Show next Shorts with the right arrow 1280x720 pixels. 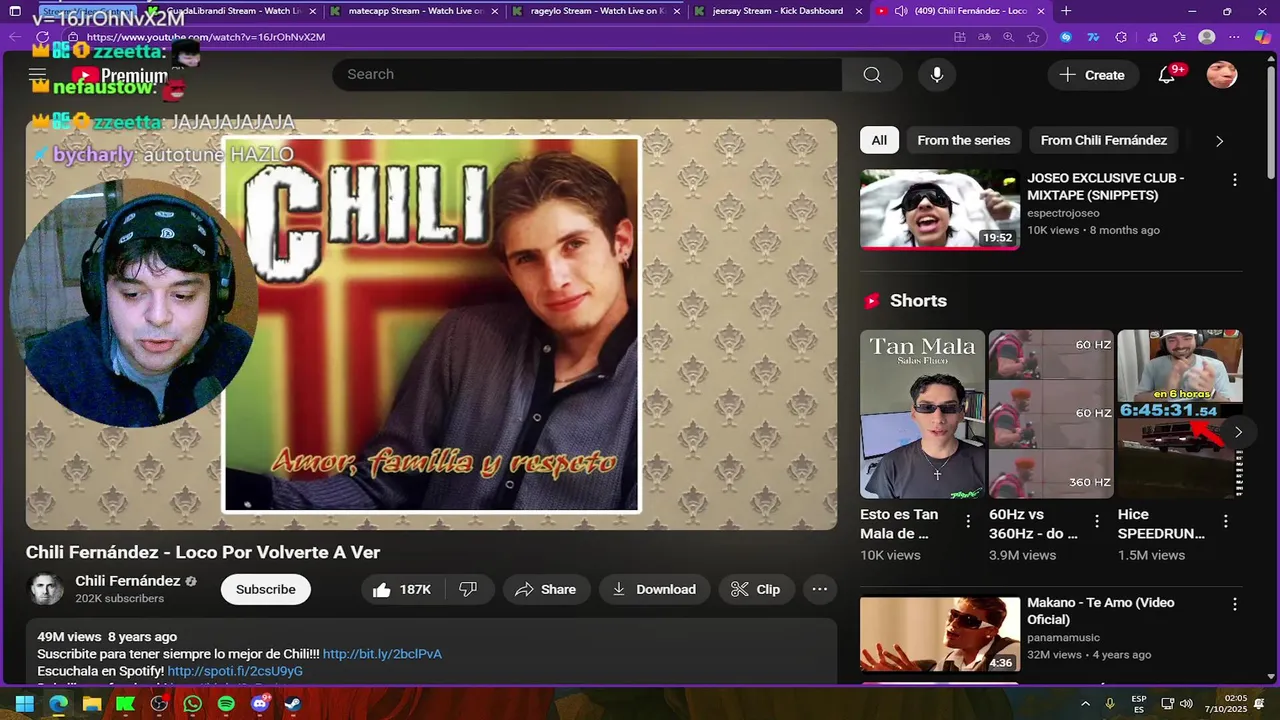(x=1238, y=432)
